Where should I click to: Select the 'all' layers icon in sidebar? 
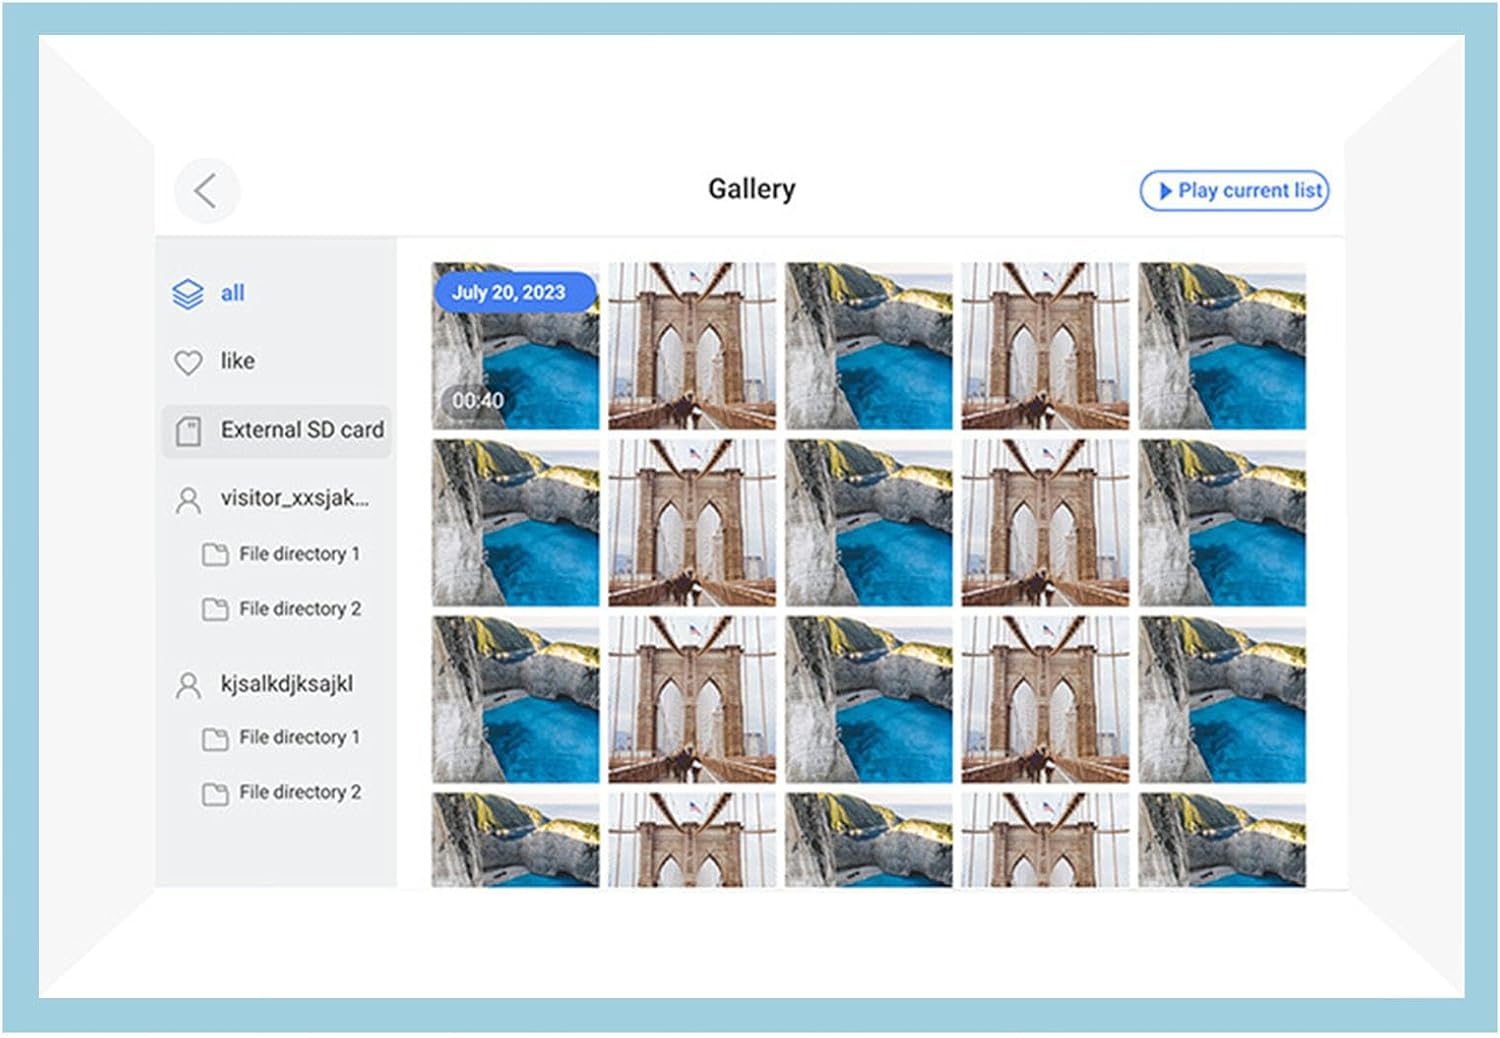[x=188, y=294]
